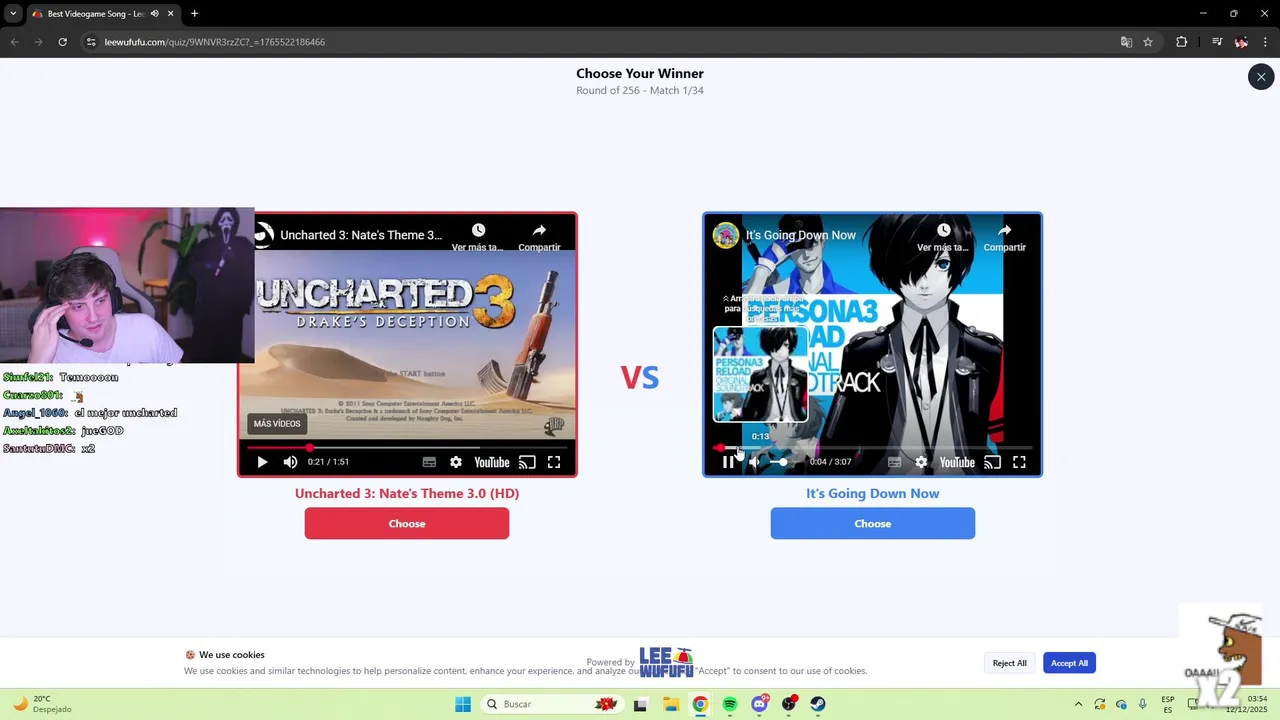Bookmark this page with the star

point(1148,42)
